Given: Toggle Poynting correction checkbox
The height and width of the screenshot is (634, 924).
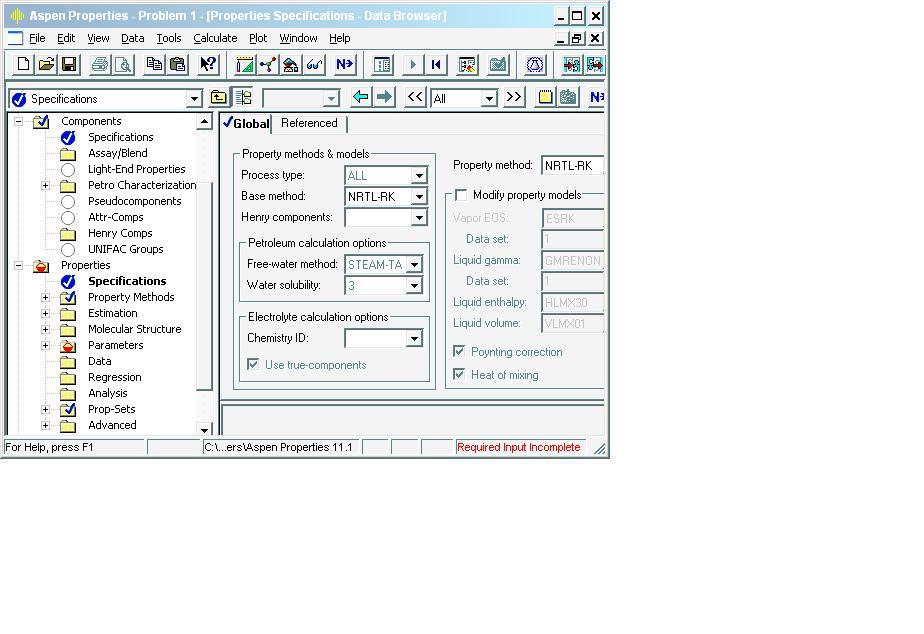Looking at the screenshot, I should pyautogui.click(x=459, y=351).
